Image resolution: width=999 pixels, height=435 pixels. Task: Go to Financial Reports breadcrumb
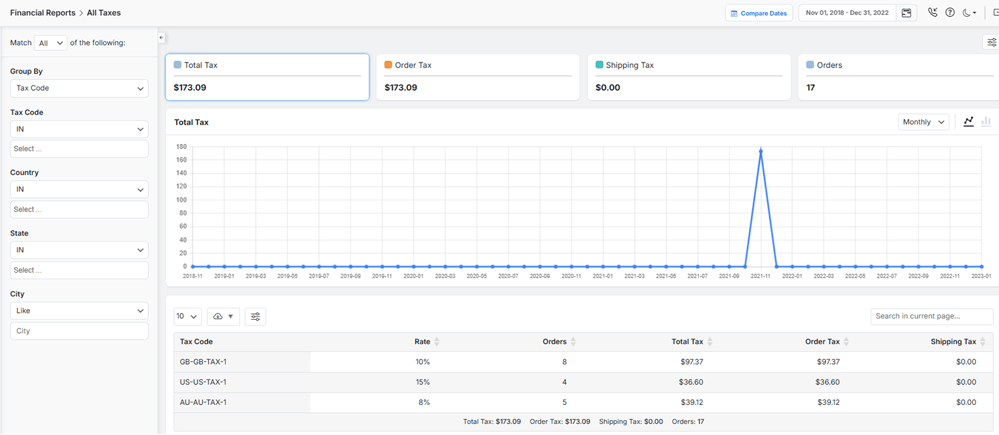(42, 13)
